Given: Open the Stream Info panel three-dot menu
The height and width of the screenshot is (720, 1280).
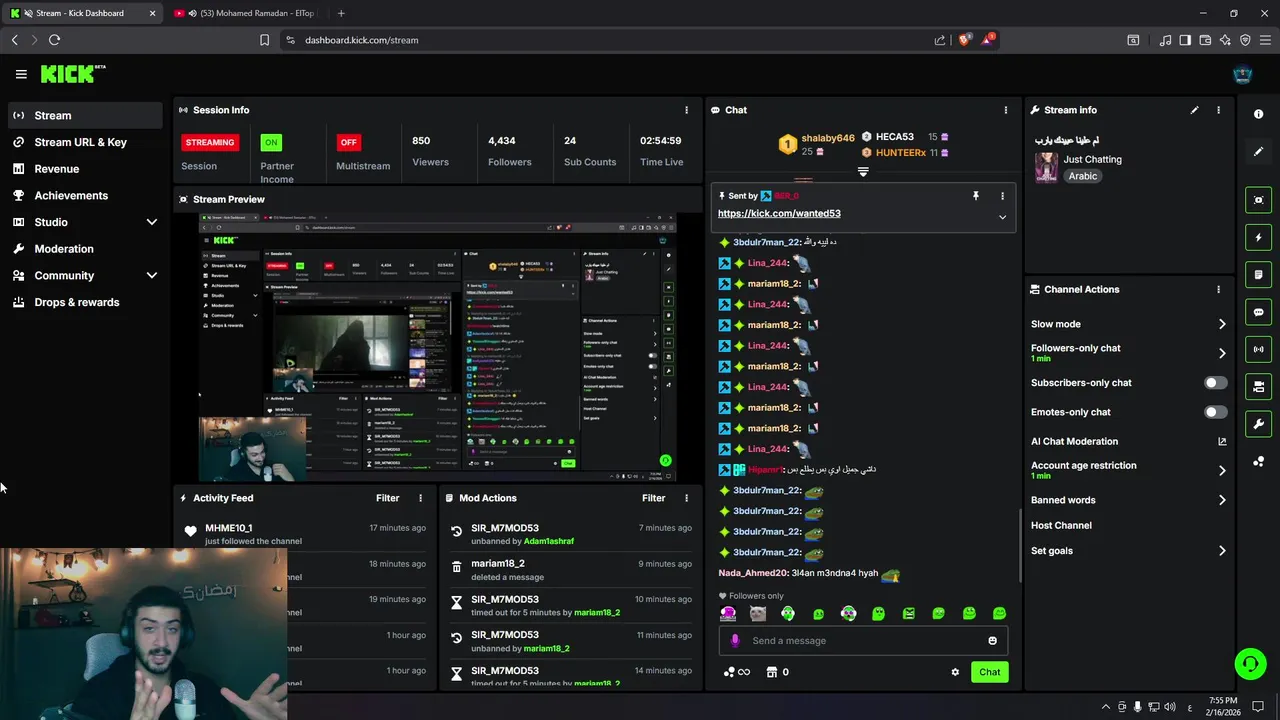Looking at the screenshot, I should click(1218, 110).
